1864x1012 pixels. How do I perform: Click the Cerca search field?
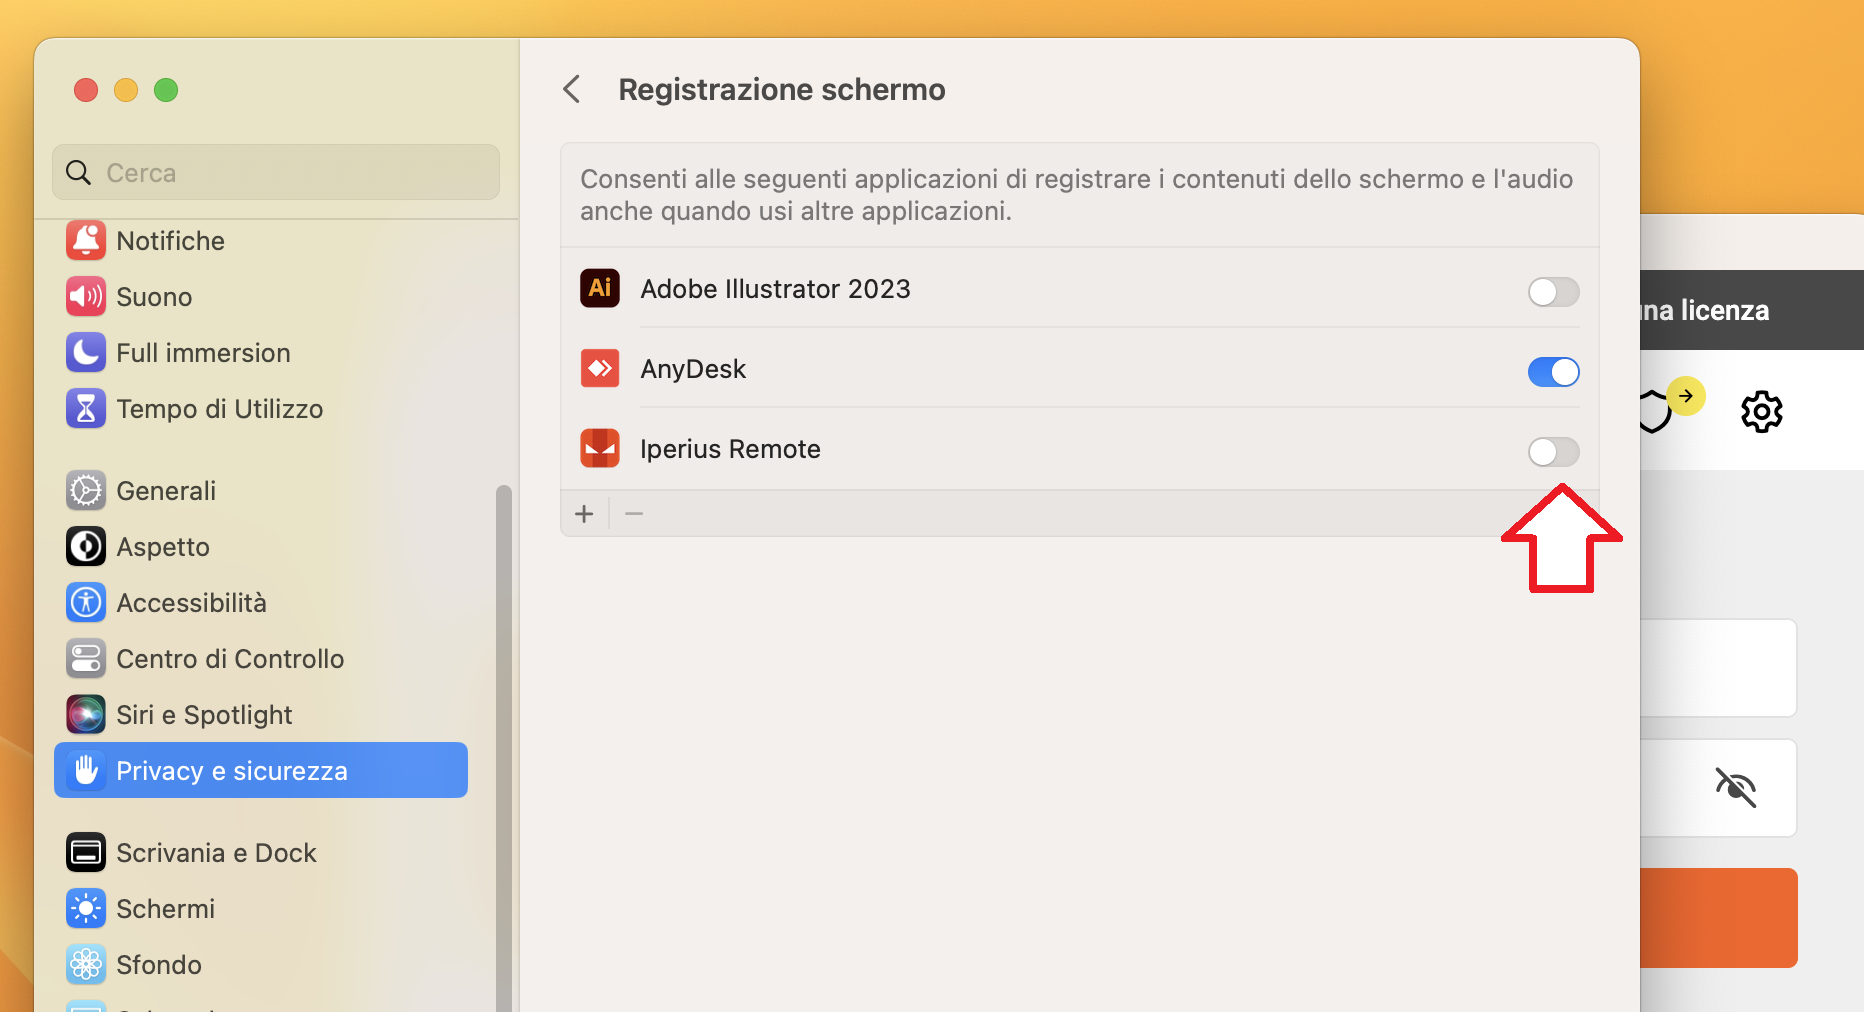pyautogui.click(x=276, y=172)
